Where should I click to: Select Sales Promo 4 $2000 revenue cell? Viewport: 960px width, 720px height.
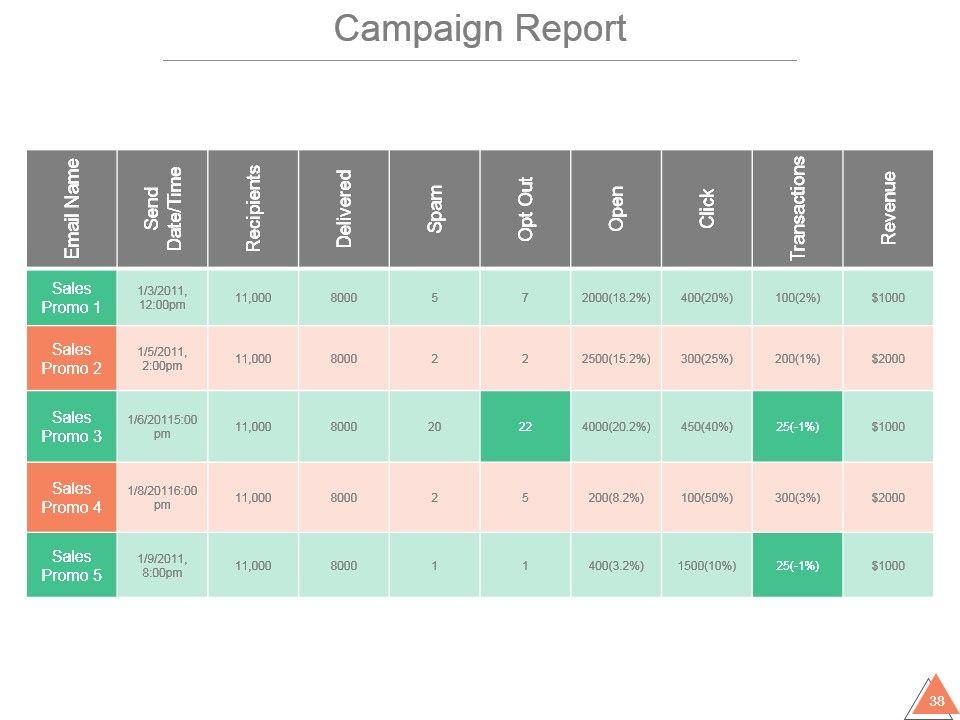pos(888,497)
